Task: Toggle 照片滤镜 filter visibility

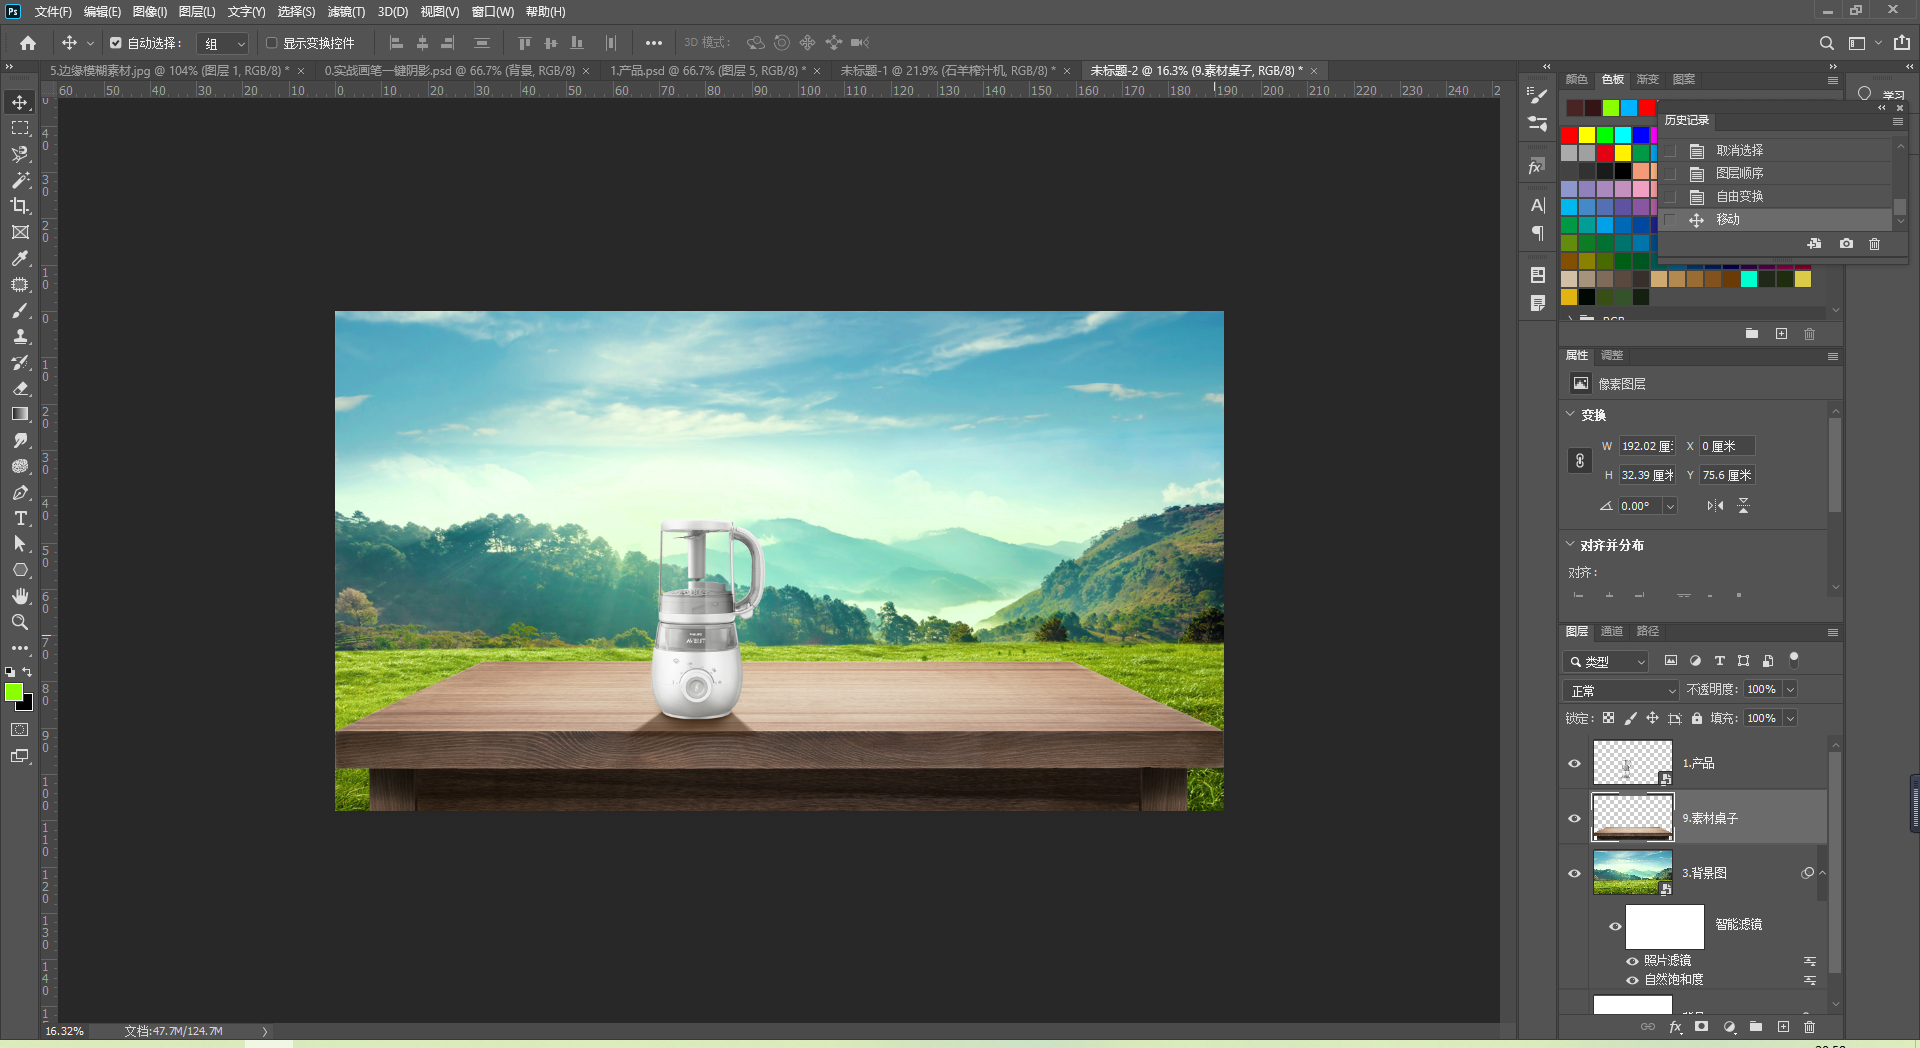Action: point(1632,961)
